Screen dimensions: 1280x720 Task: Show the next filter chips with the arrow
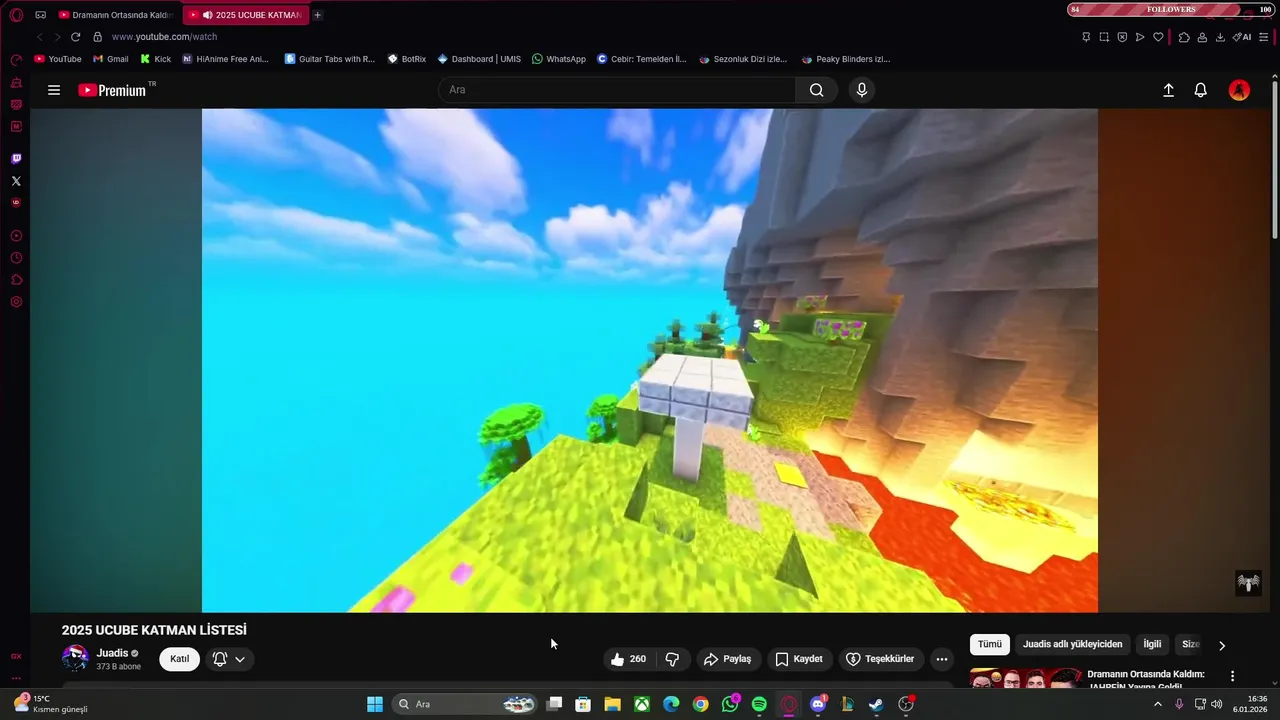(x=1221, y=645)
